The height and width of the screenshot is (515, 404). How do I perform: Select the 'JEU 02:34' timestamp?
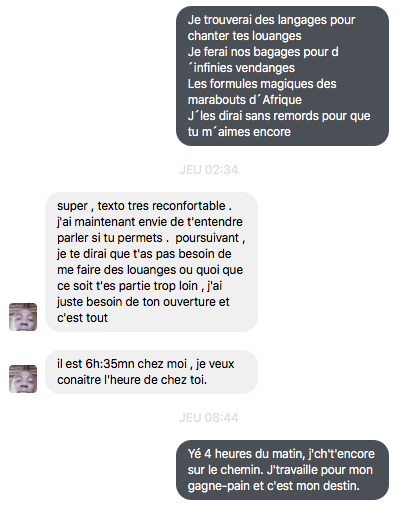209,170
